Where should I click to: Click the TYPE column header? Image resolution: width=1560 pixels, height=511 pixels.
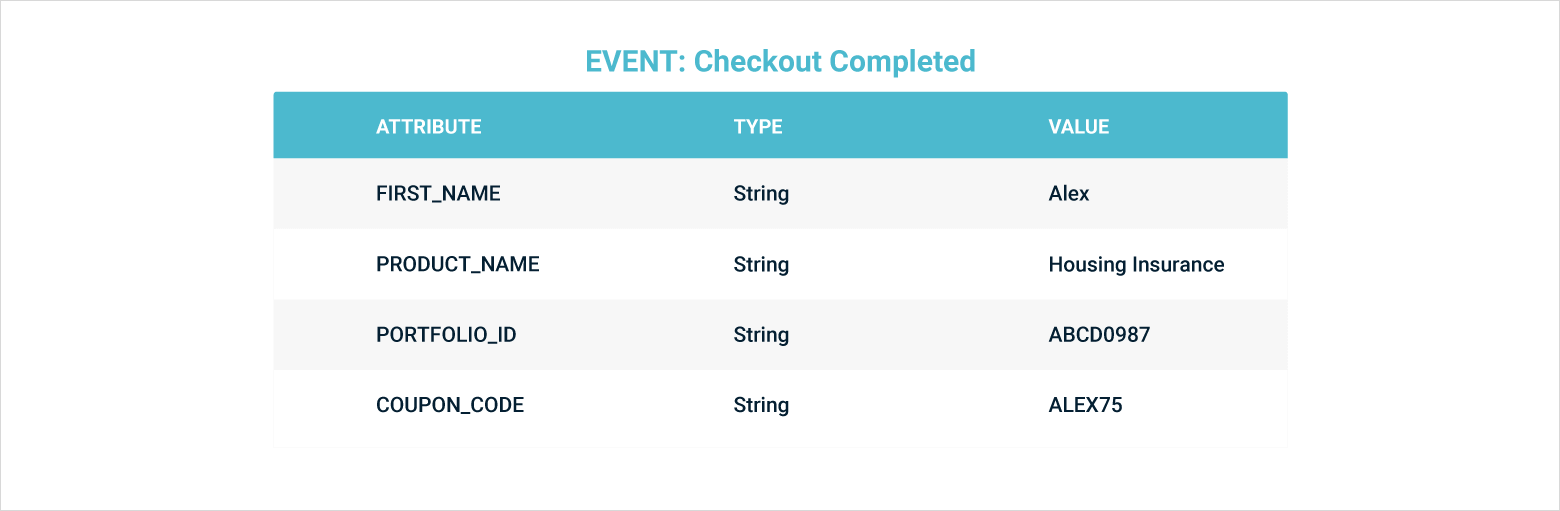click(757, 127)
